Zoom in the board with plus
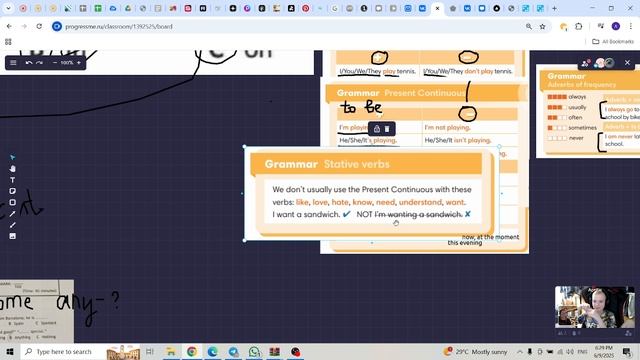 (x=79, y=62)
